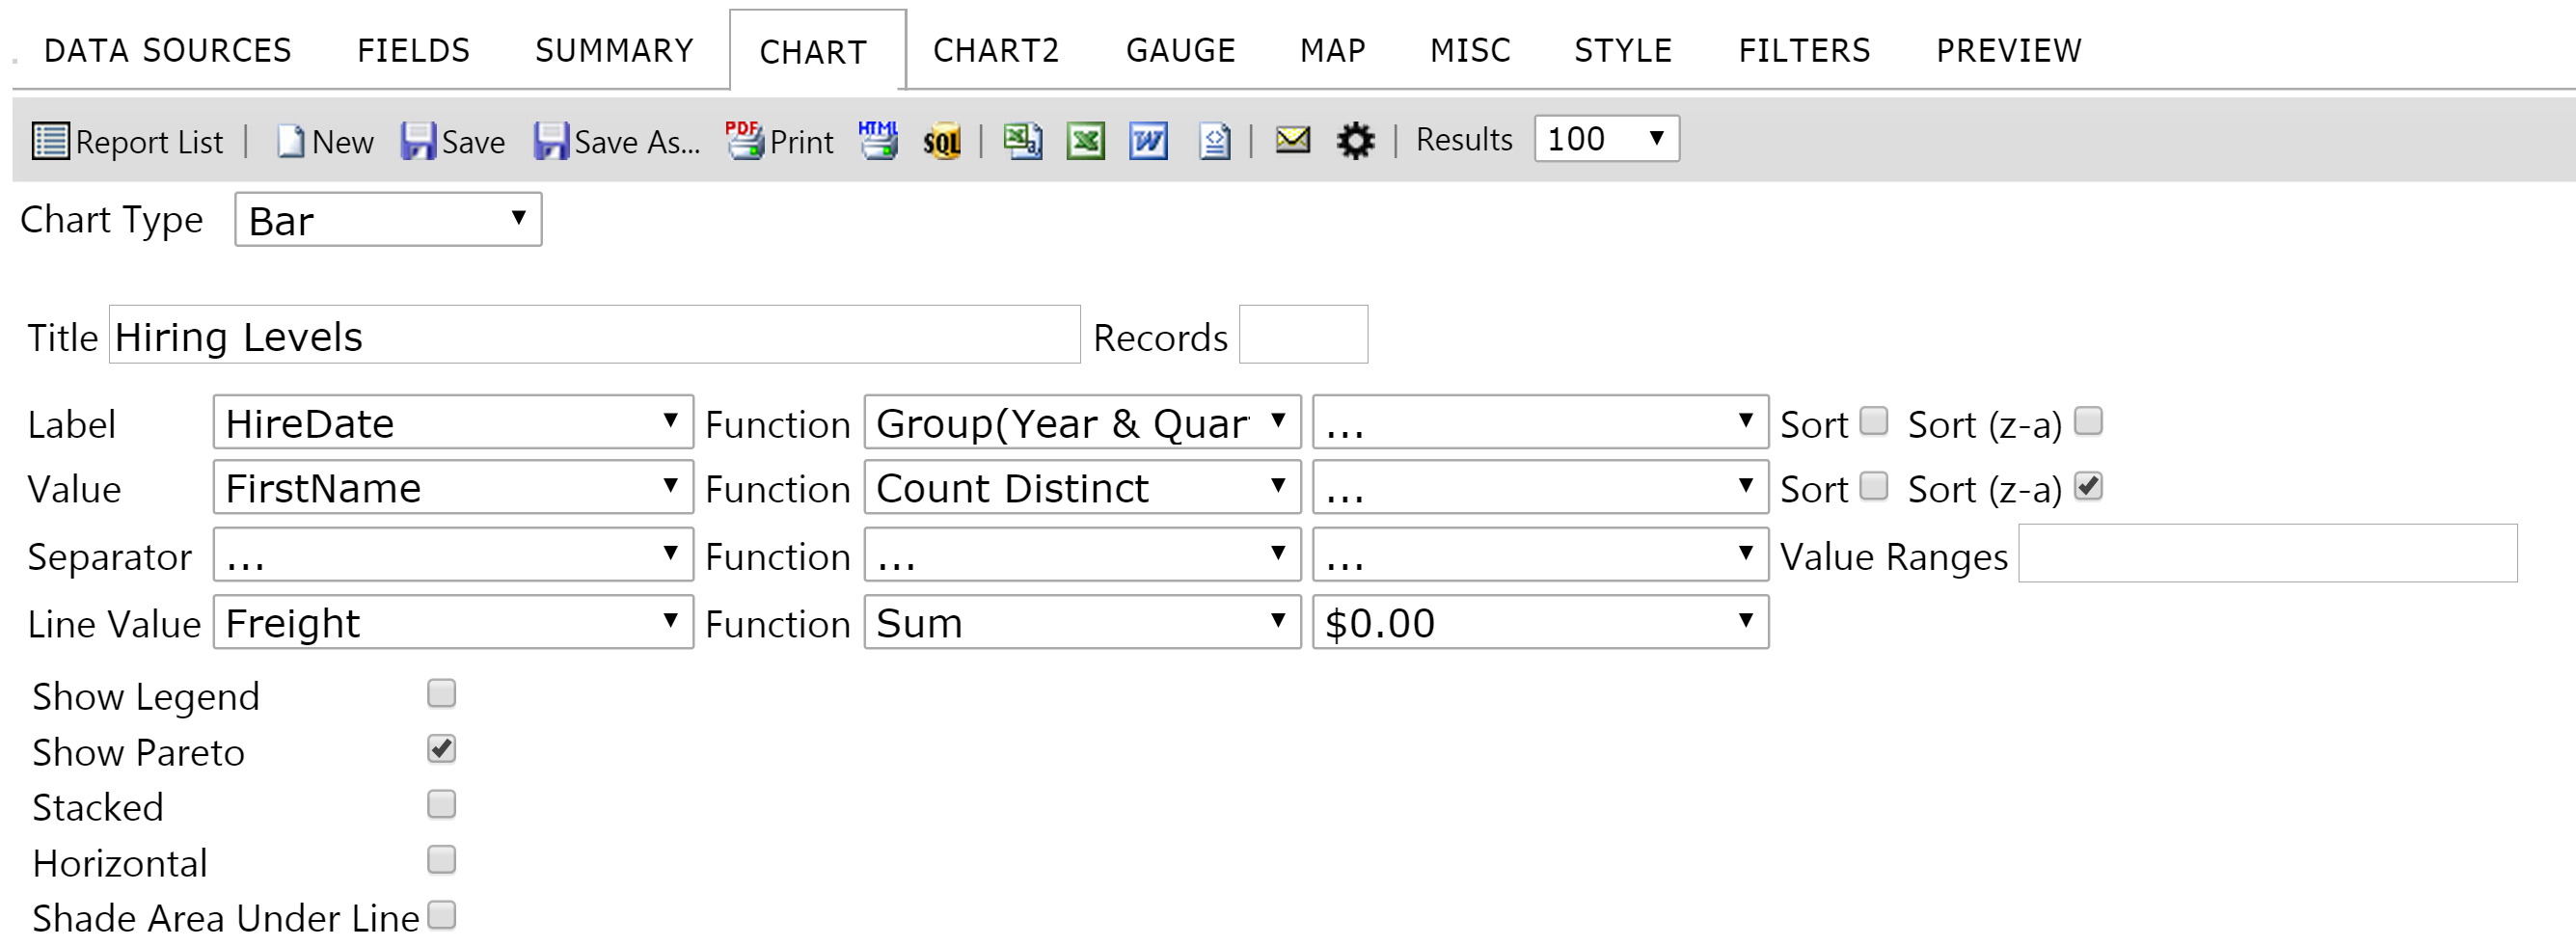The image size is (2576, 946).
Task: Click the SQL export icon
Action: [x=942, y=141]
